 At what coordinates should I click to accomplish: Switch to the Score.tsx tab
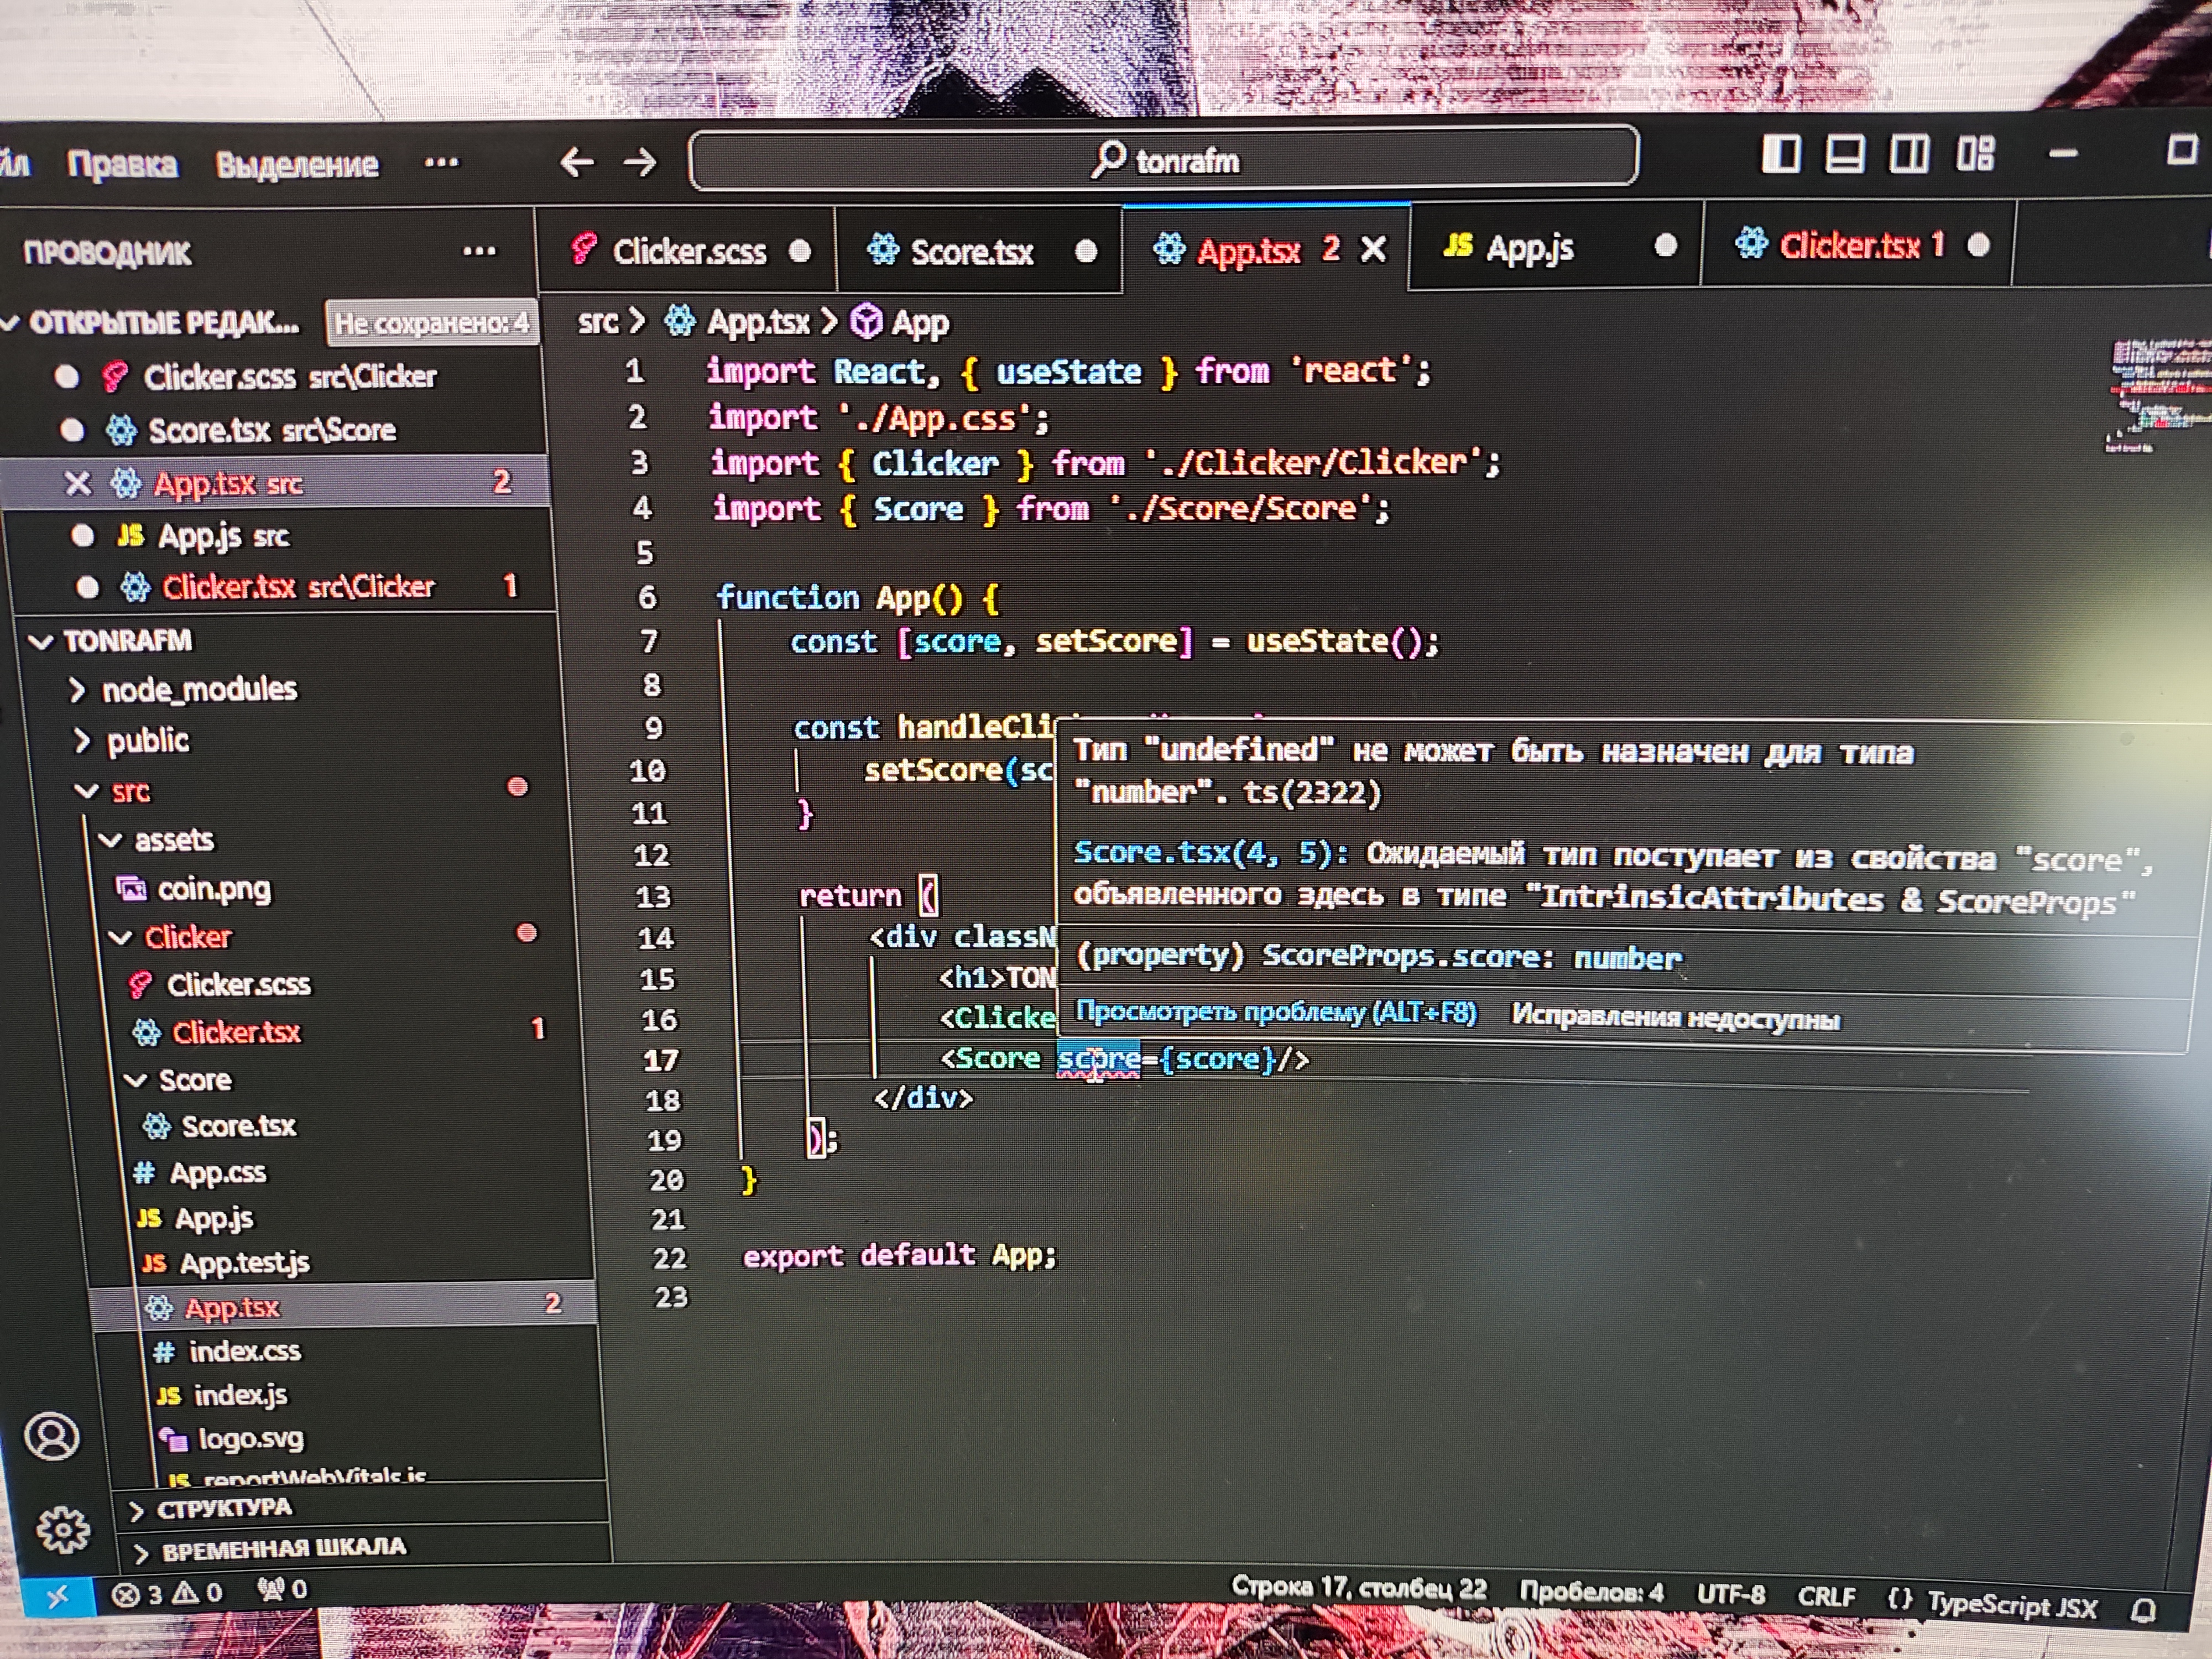click(x=970, y=252)
